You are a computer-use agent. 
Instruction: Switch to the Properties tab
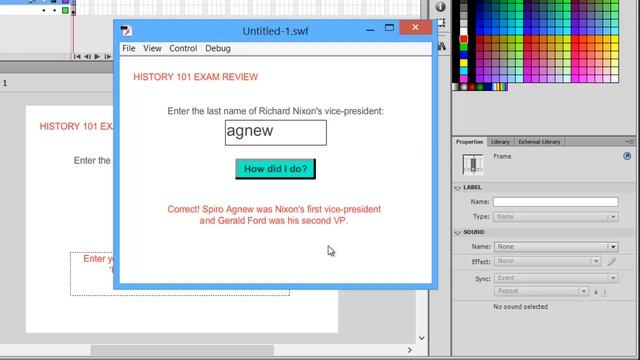(x=469, y=142)
